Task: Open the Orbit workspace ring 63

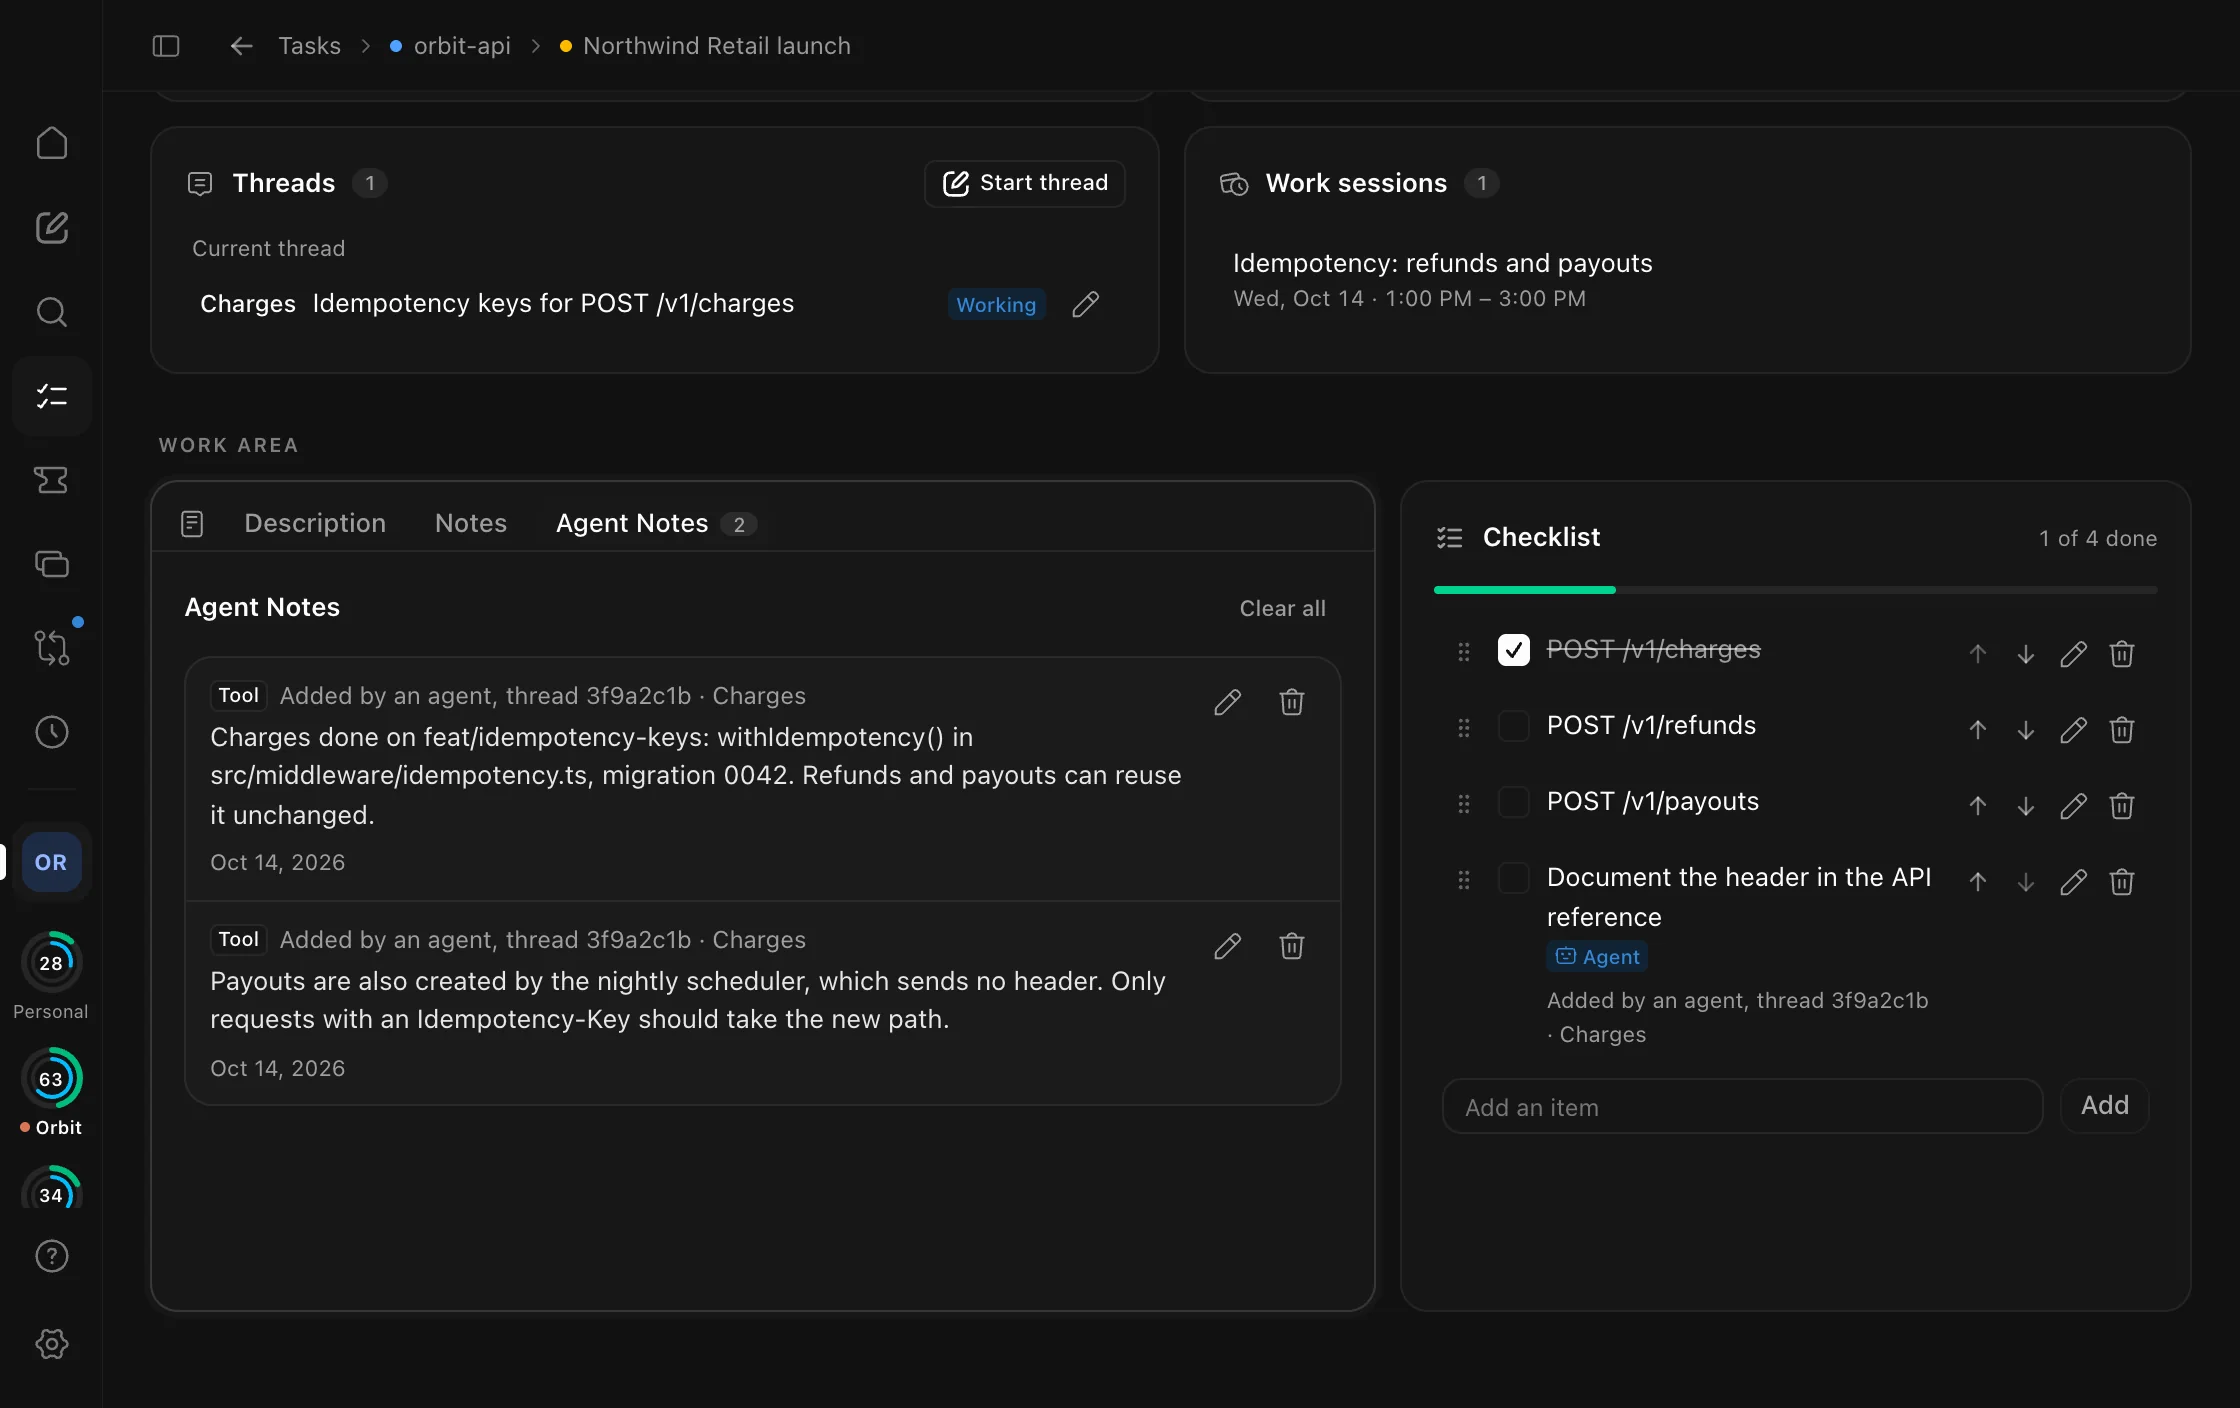Action: point(51,1079)
